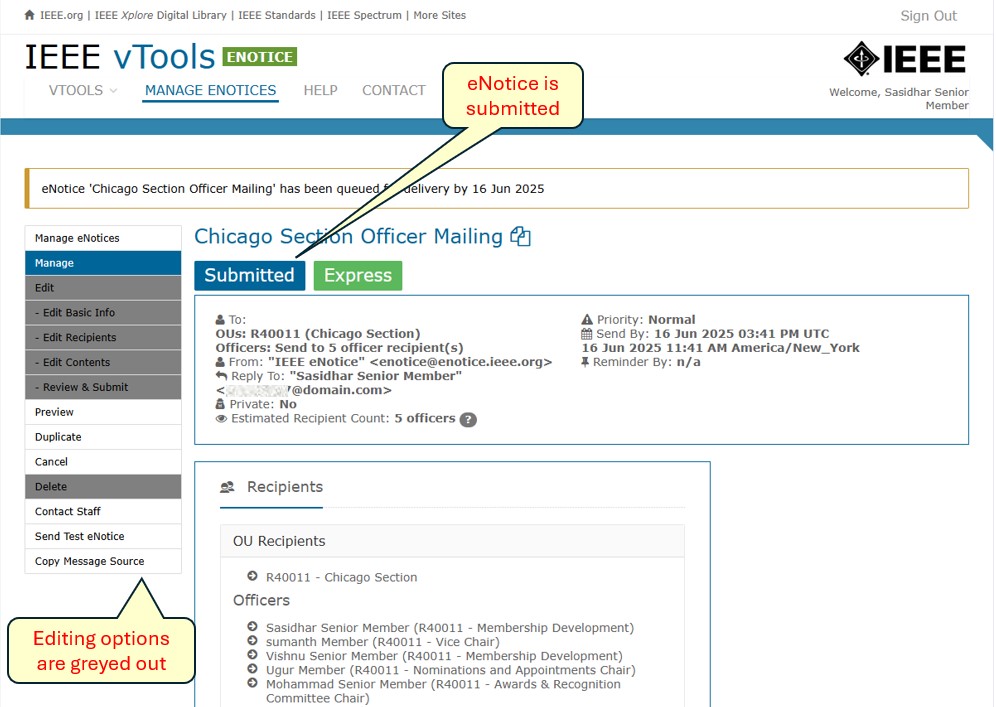
Task: Click the arrow icon beside Mohammad Senior Member
Action: click(x=252, y=683)
